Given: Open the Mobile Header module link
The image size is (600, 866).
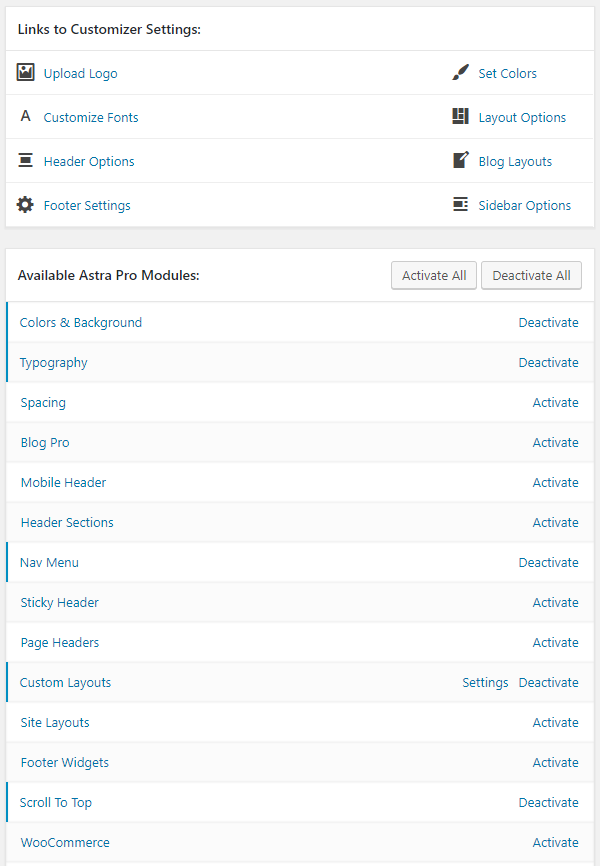Looking at the screenshot, I should point(63,483).
